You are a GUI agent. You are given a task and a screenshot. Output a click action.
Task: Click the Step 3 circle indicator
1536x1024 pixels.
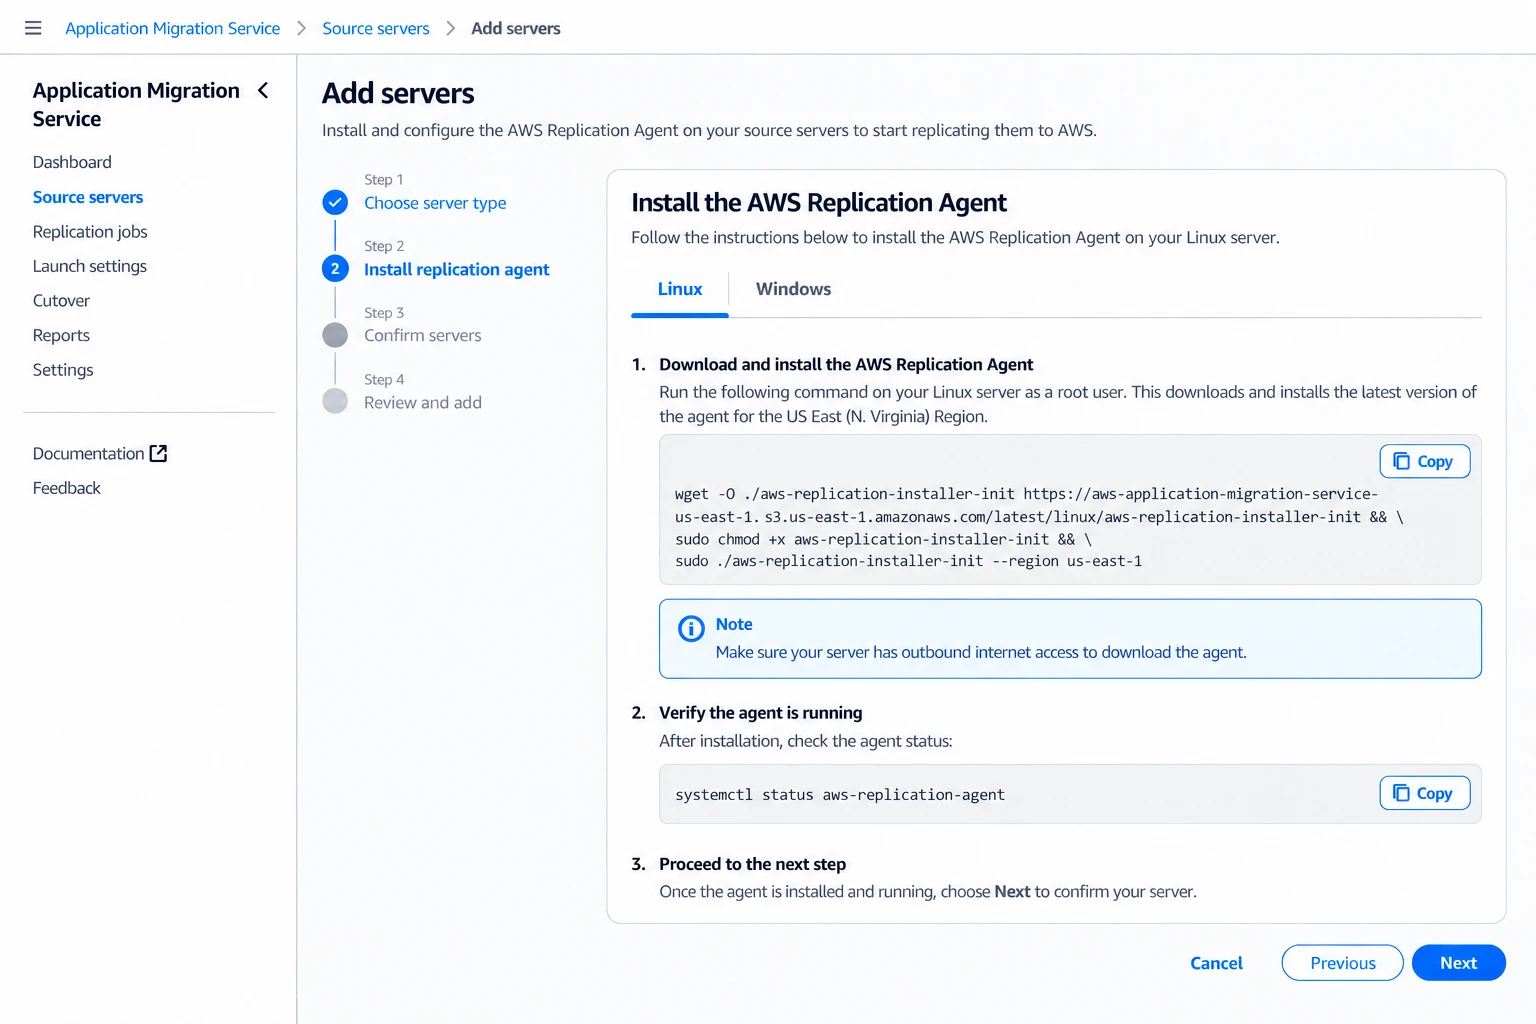click(x=335, y=335)
